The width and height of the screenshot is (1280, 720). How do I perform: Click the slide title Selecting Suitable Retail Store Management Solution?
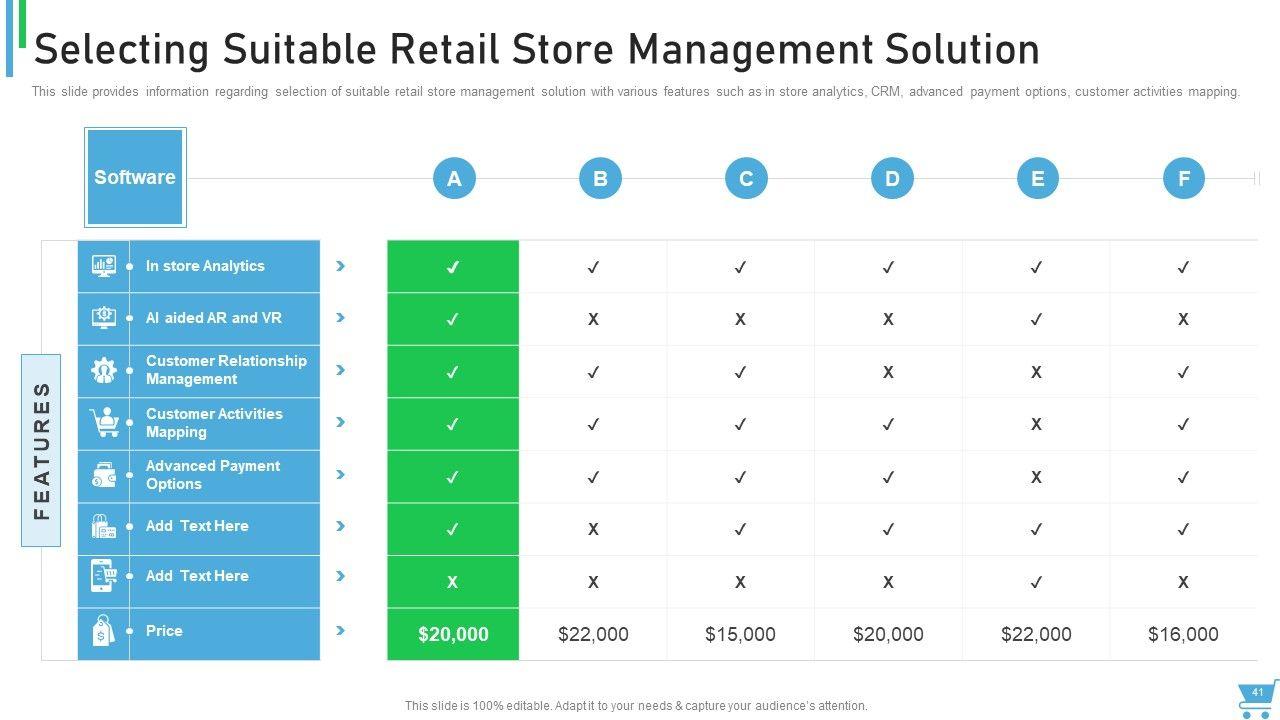(x=536, y=49)
